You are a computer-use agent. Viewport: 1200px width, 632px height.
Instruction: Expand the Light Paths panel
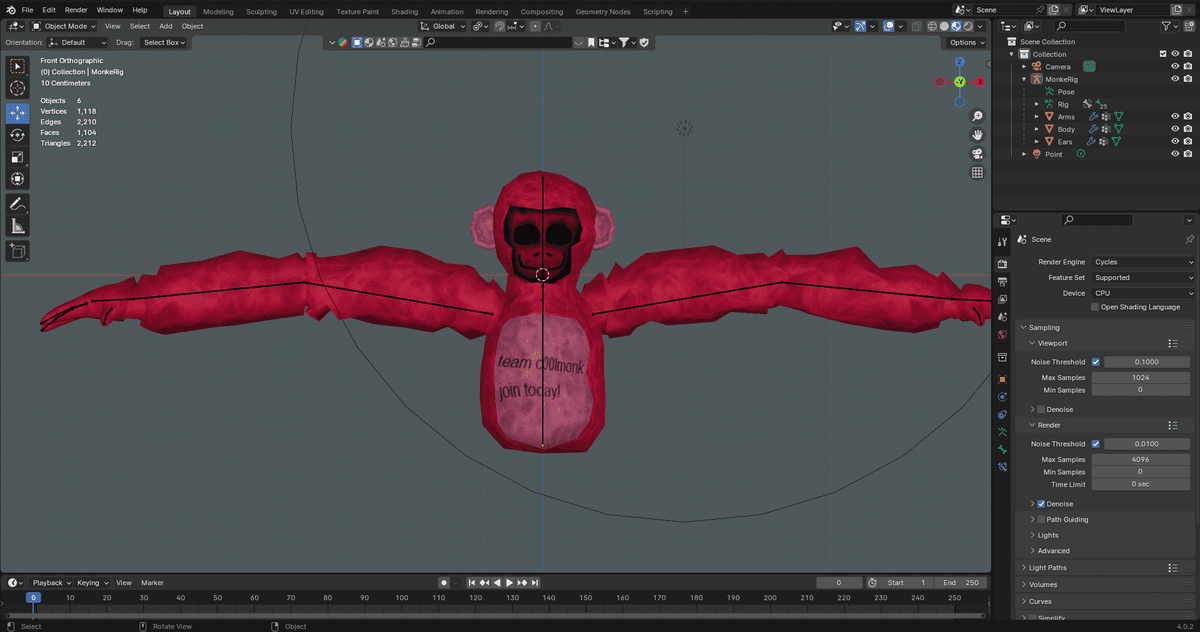click(x=1047, y=568)
